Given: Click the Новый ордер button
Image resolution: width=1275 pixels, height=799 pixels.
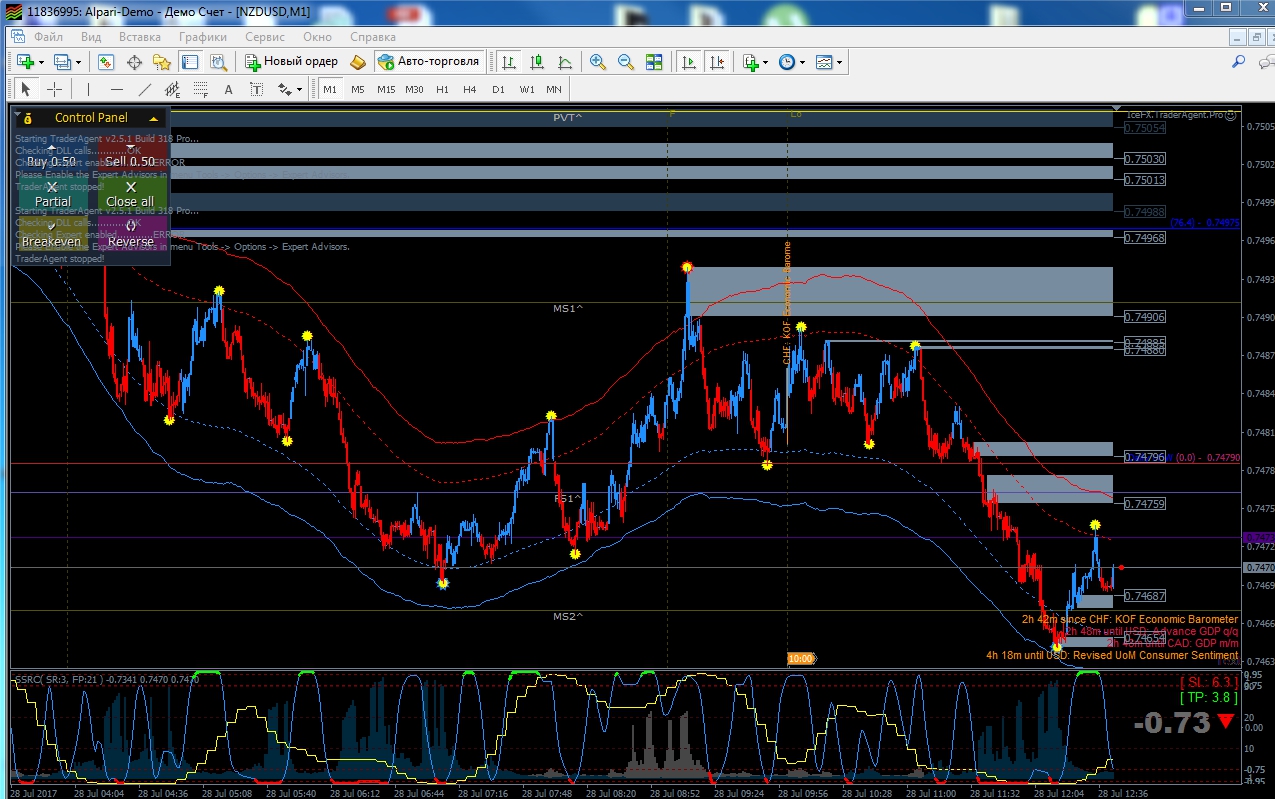Looking at the screenshot, I should [292, 62].
